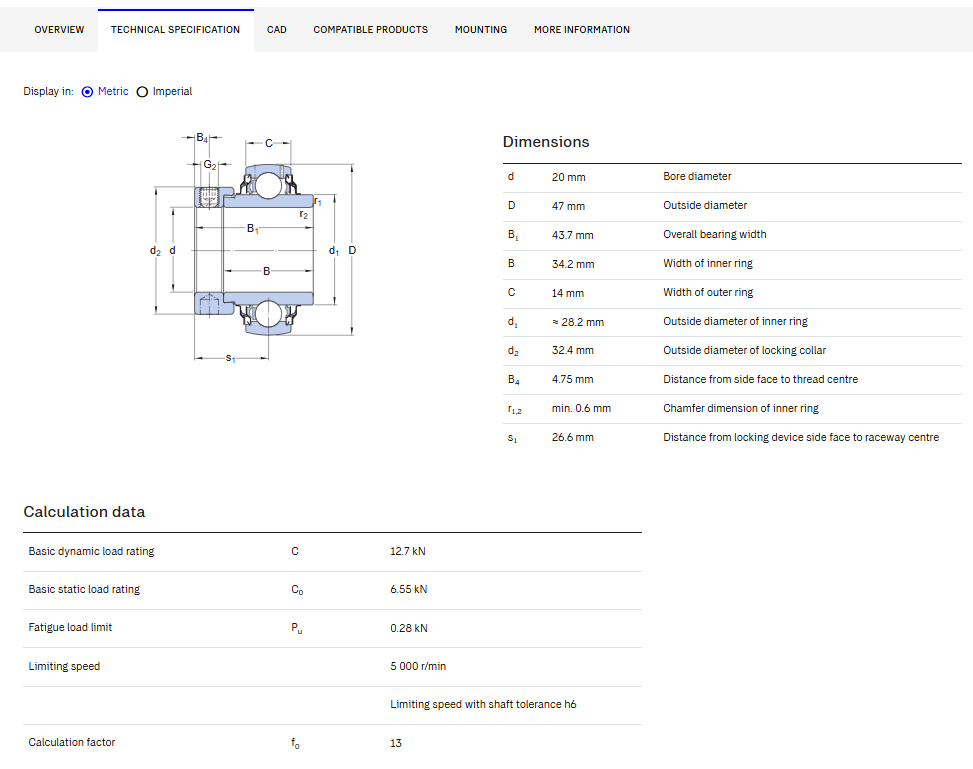Click 'Outside diameter of locking collar' text
This screenshot has height=769, width=973.
745,351
